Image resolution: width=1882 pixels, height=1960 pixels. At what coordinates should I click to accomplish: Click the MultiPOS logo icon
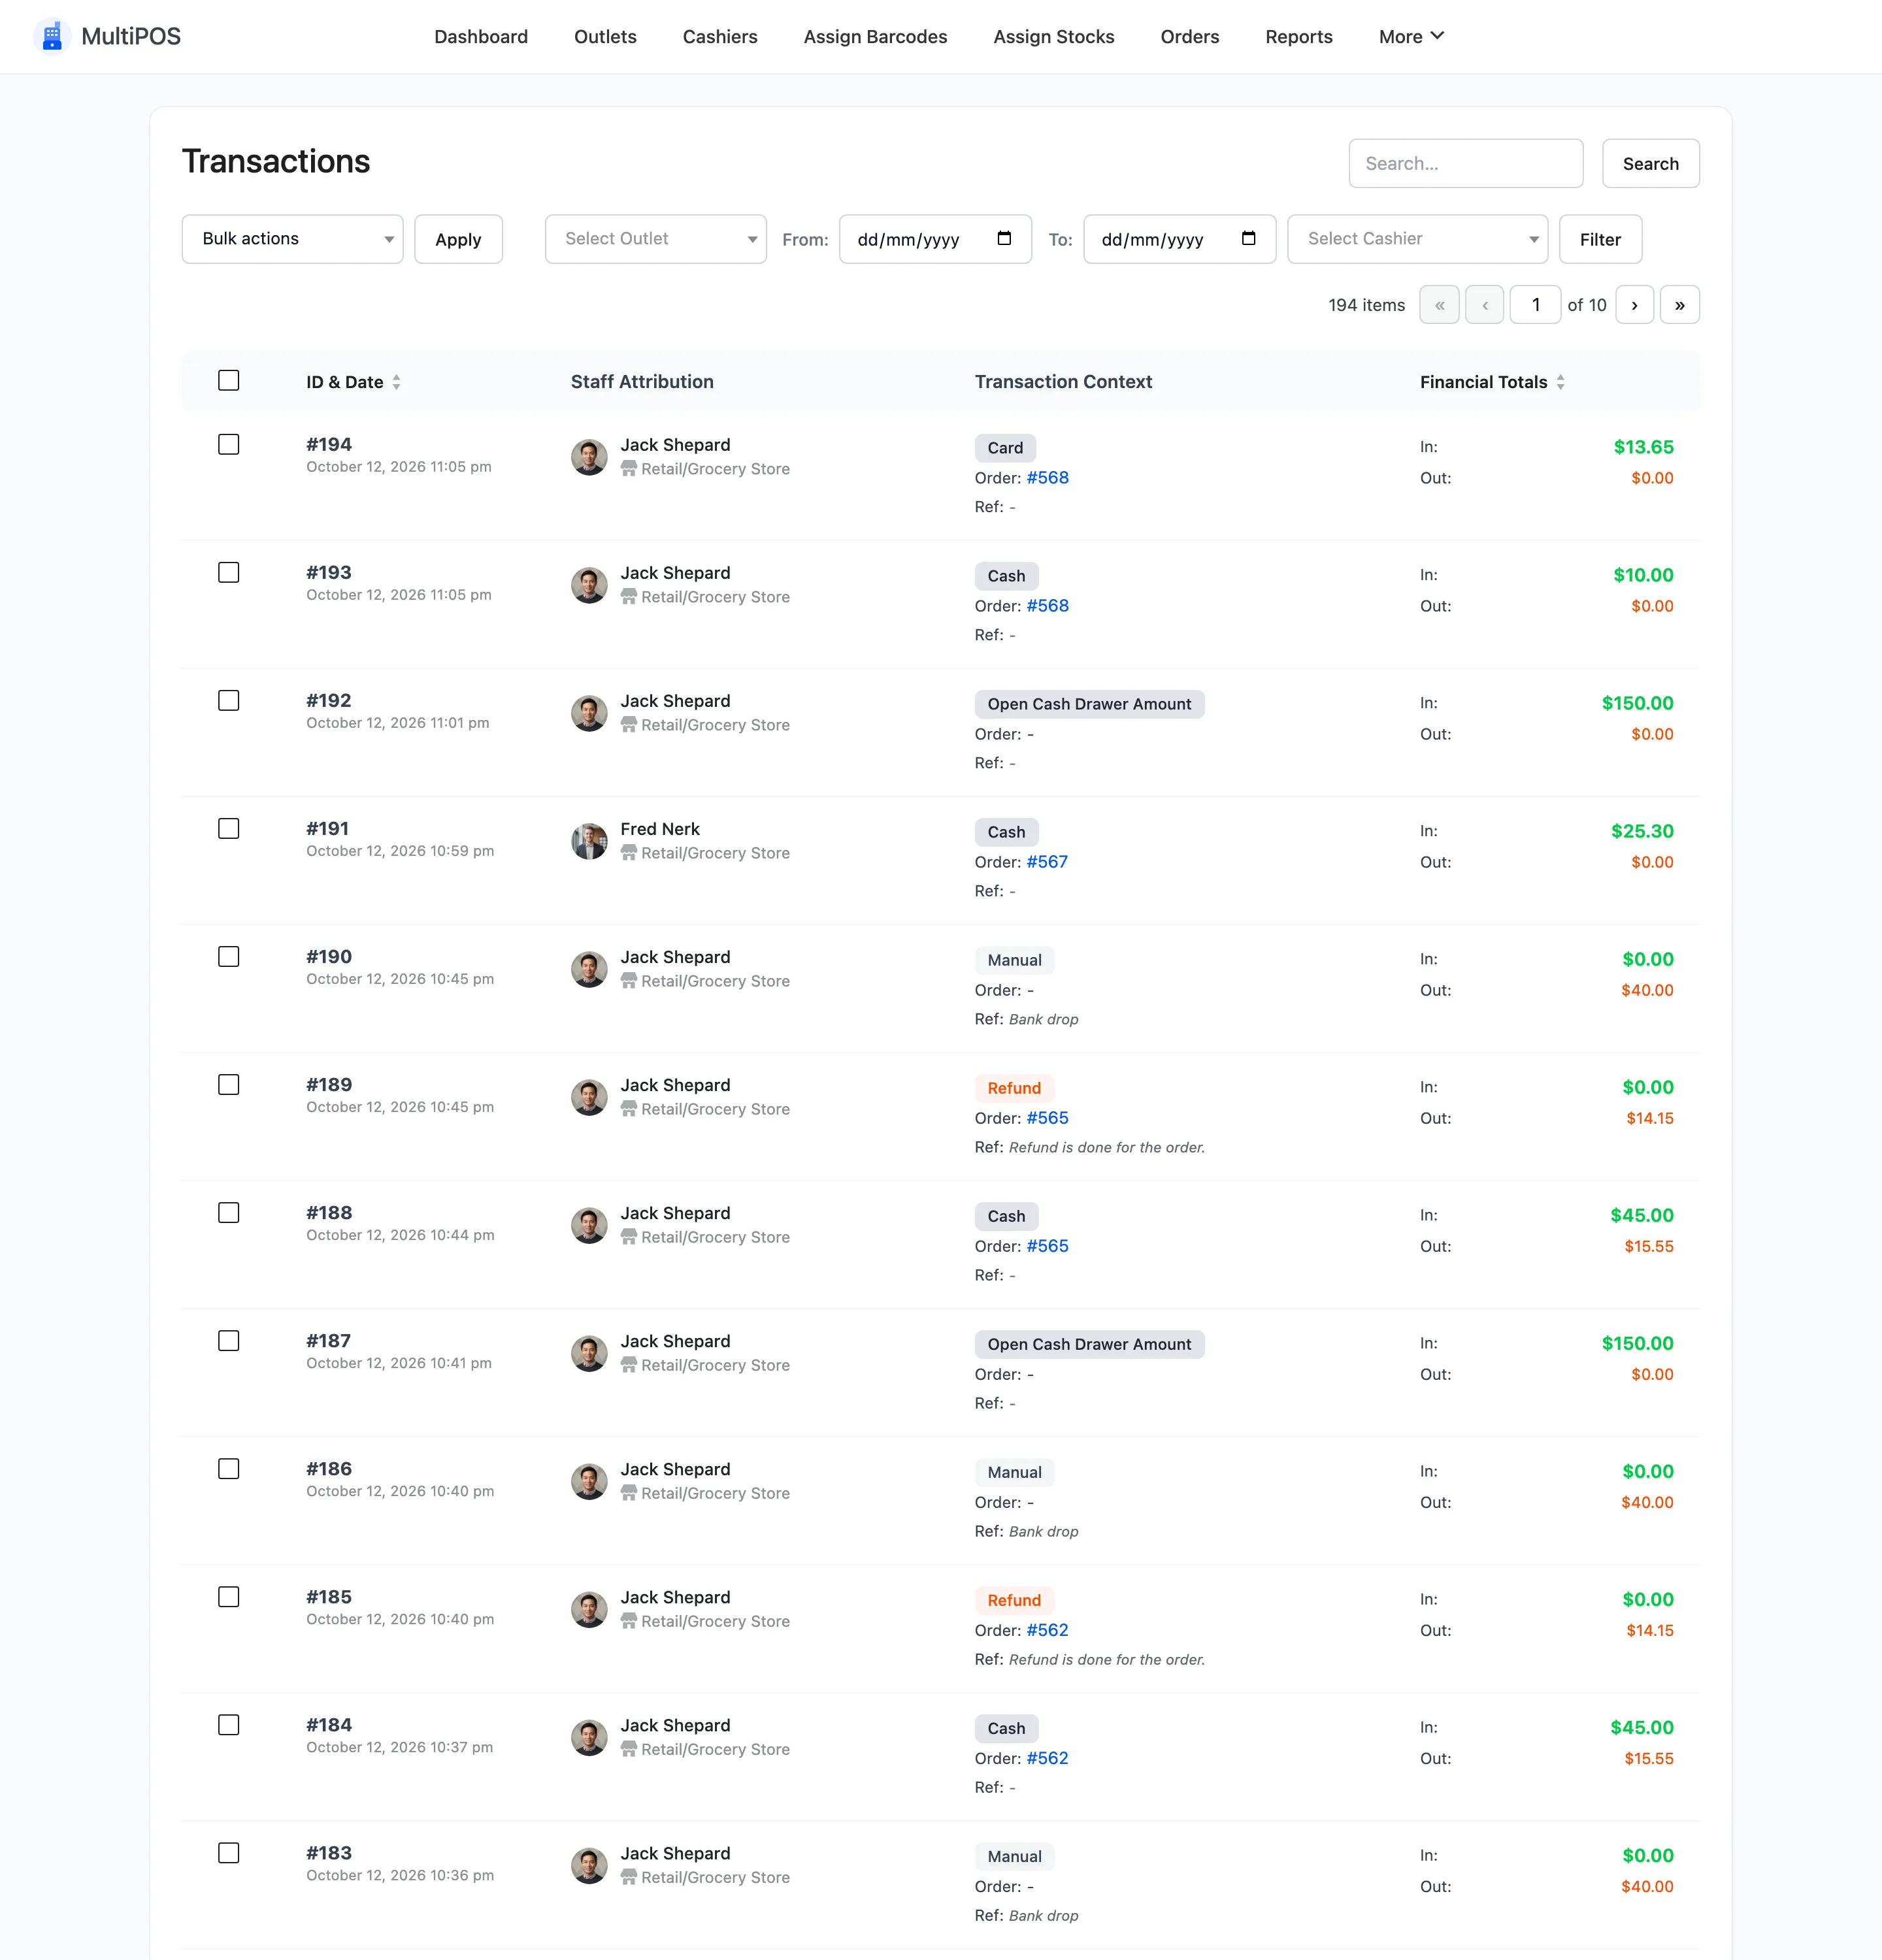coord(52,36)
